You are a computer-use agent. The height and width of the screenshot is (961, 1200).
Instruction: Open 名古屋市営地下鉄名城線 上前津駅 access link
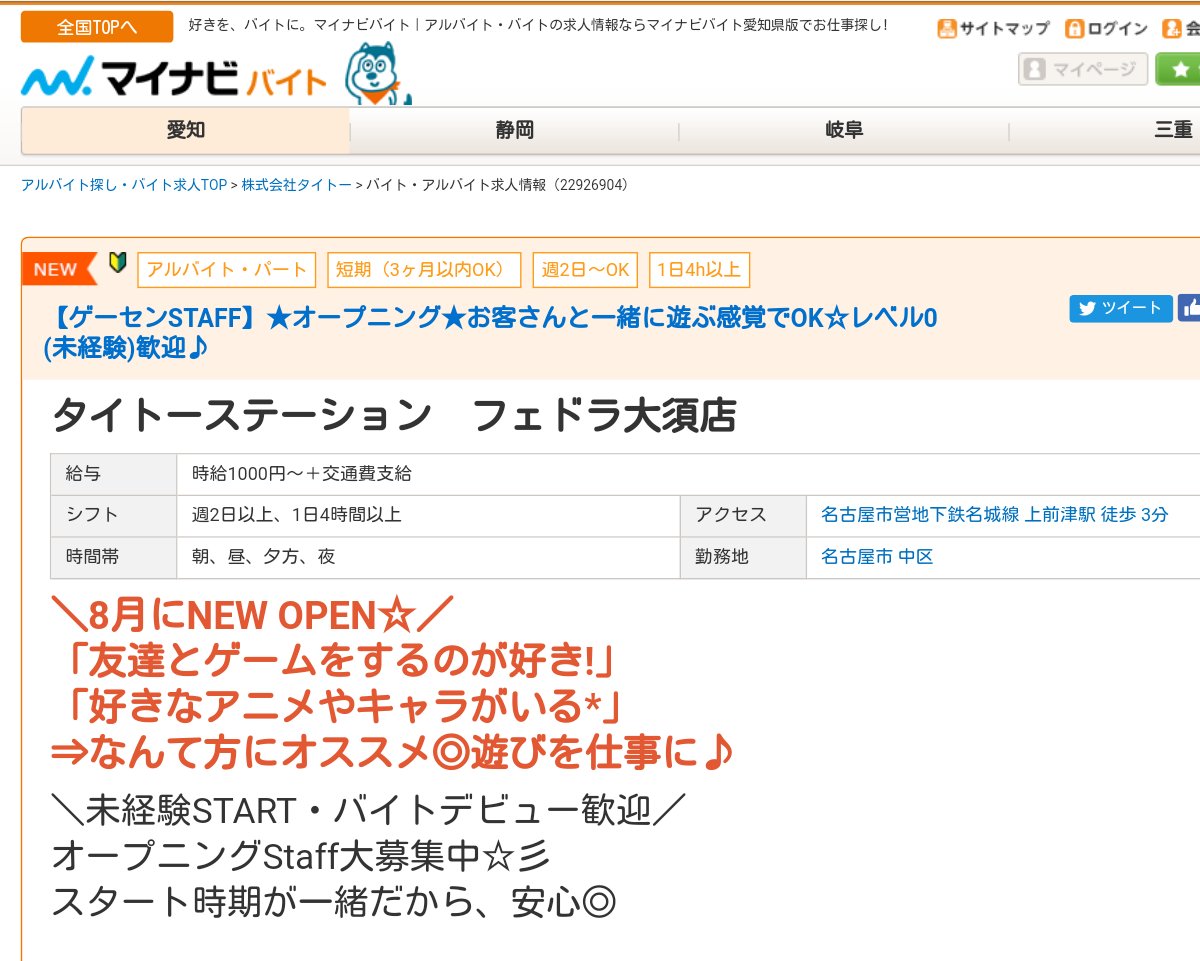tap(994, 515)
